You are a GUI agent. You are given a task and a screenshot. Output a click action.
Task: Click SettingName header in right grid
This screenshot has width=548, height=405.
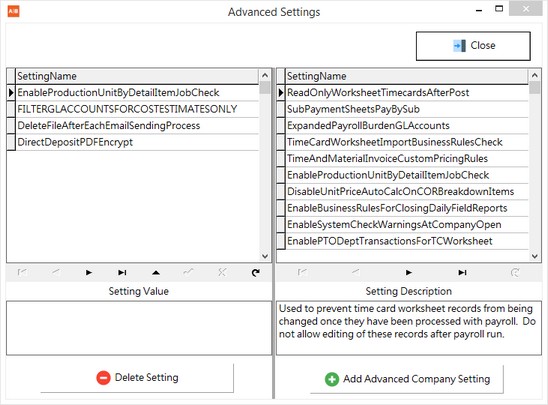(407, 76)
